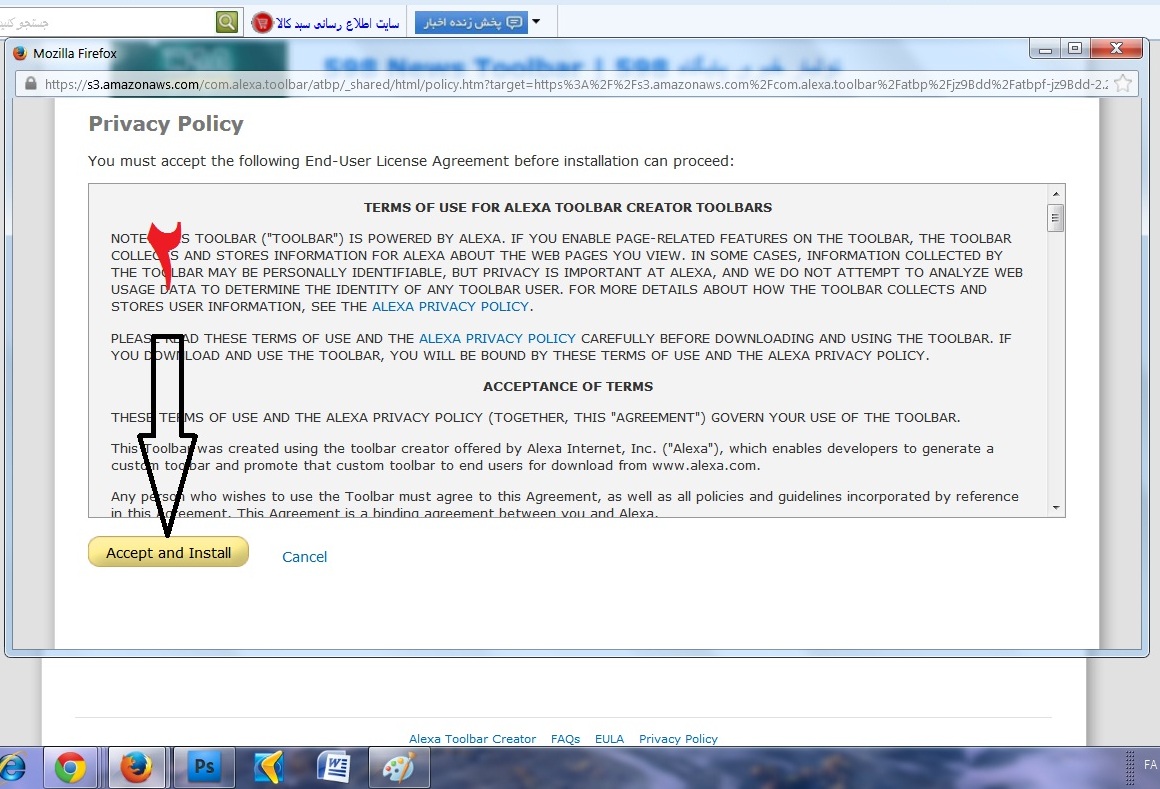
Task: Minimize the Mozilla Firefox popup window
Action: pyautogui.click(x=1045, y=50)
